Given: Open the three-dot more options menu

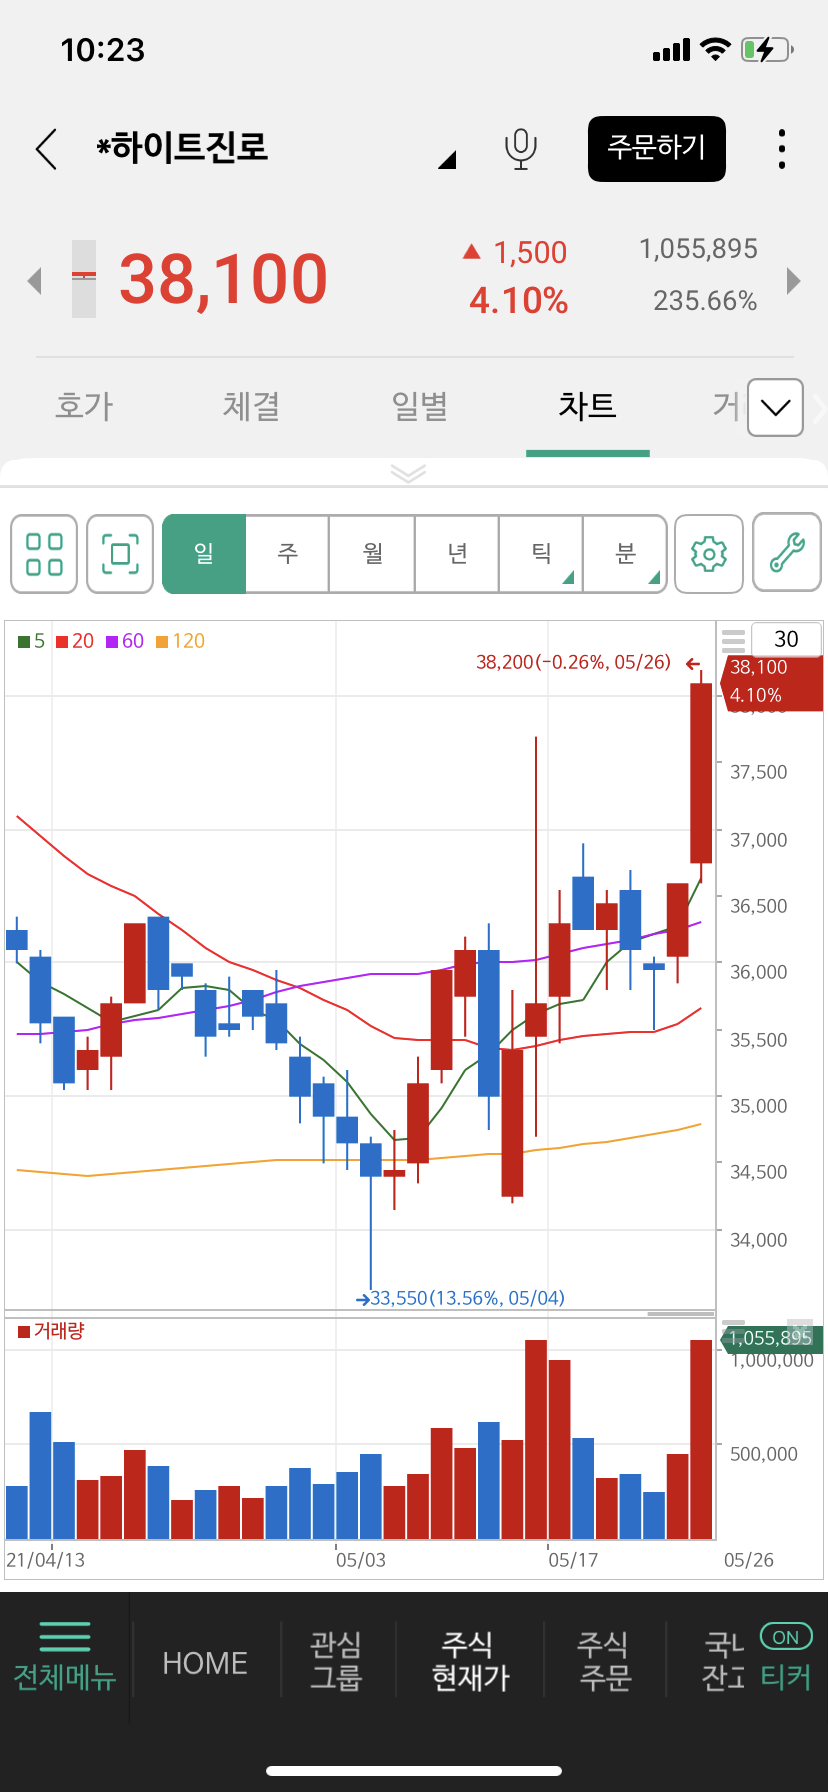Looking at the screenshot, I should click(781, 149).
